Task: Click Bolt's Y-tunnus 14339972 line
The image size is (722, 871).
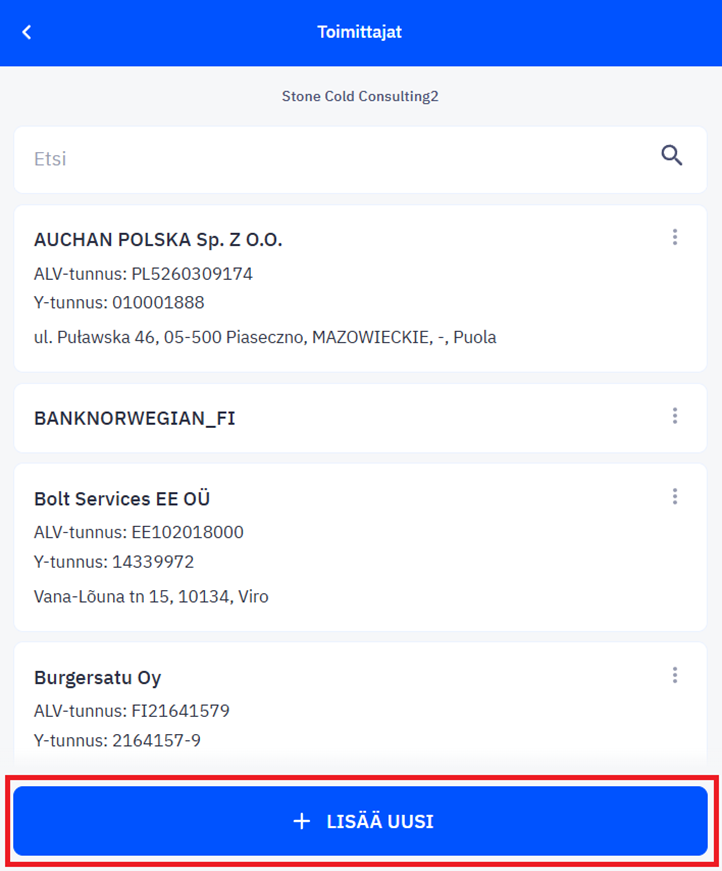Action: pyautogui.click(x=114, y=562)
